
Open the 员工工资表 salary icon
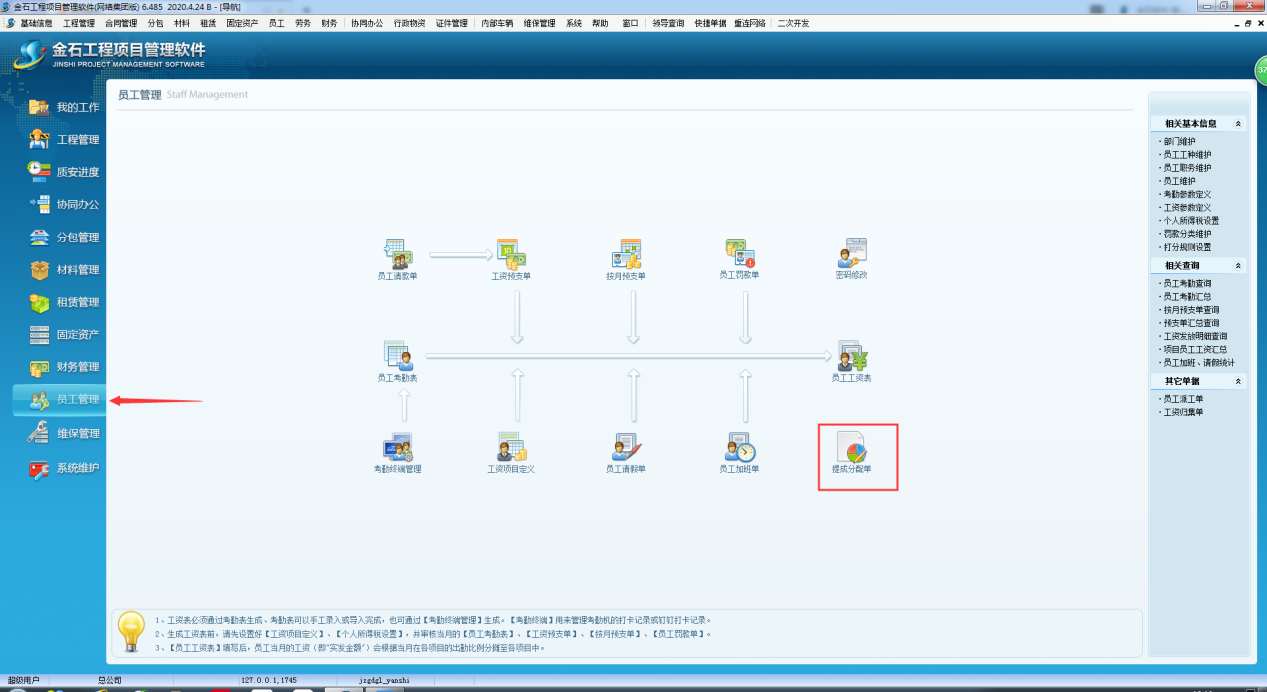[x=851, y=357]
